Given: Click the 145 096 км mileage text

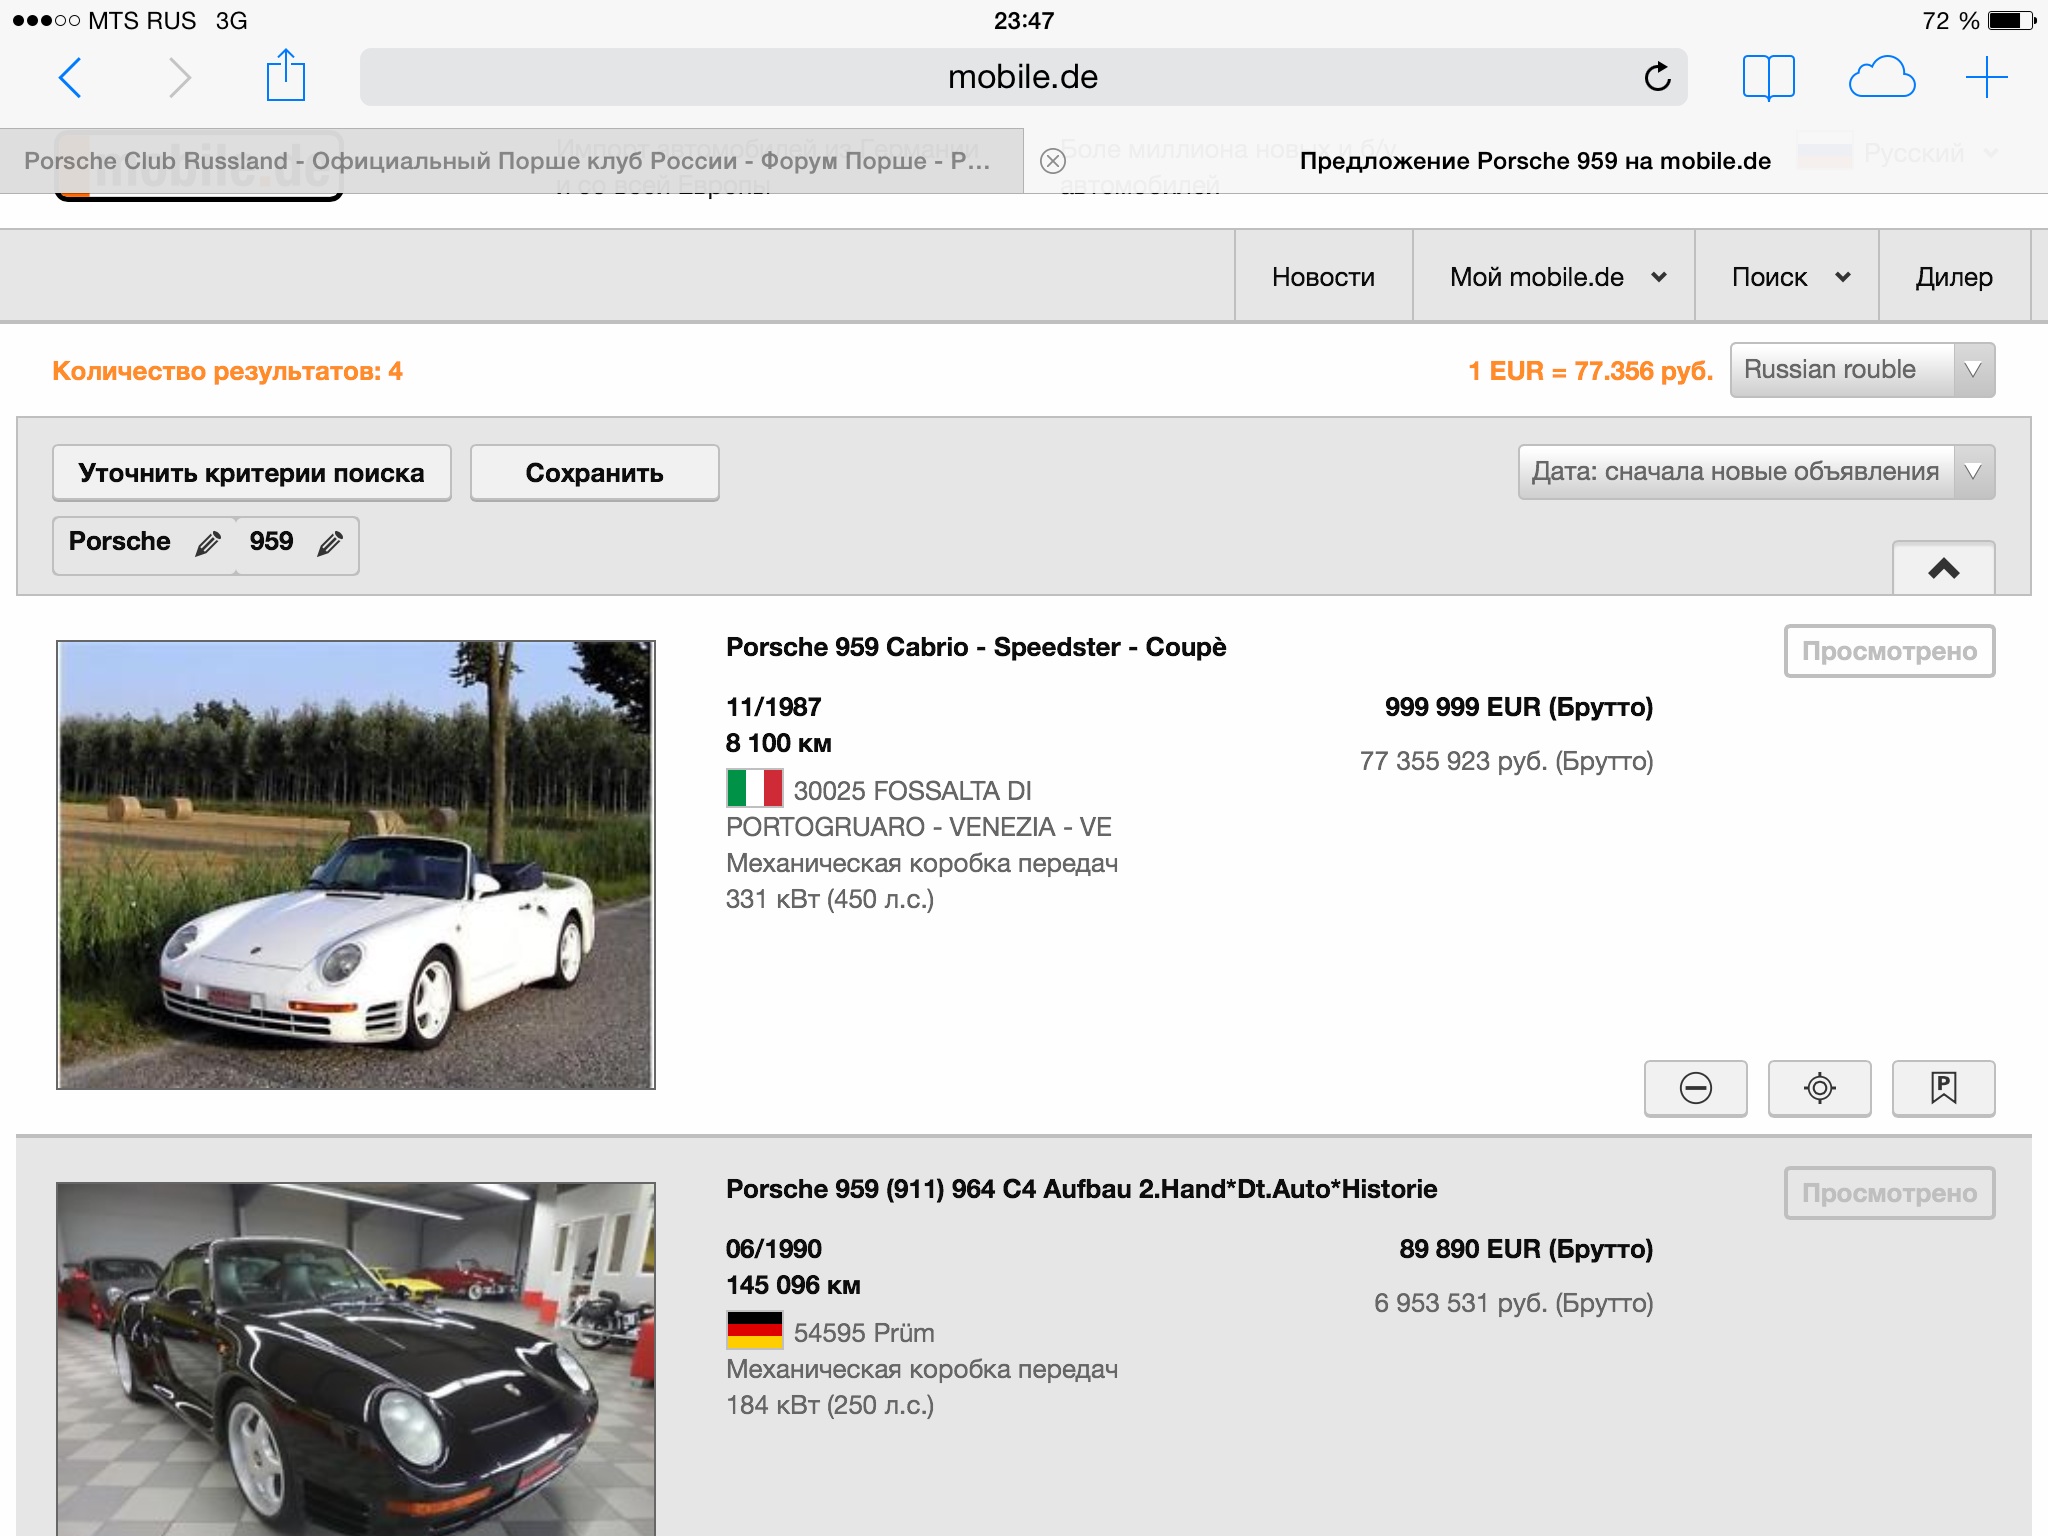Looking at the screenshot, I should [793, 1285].
